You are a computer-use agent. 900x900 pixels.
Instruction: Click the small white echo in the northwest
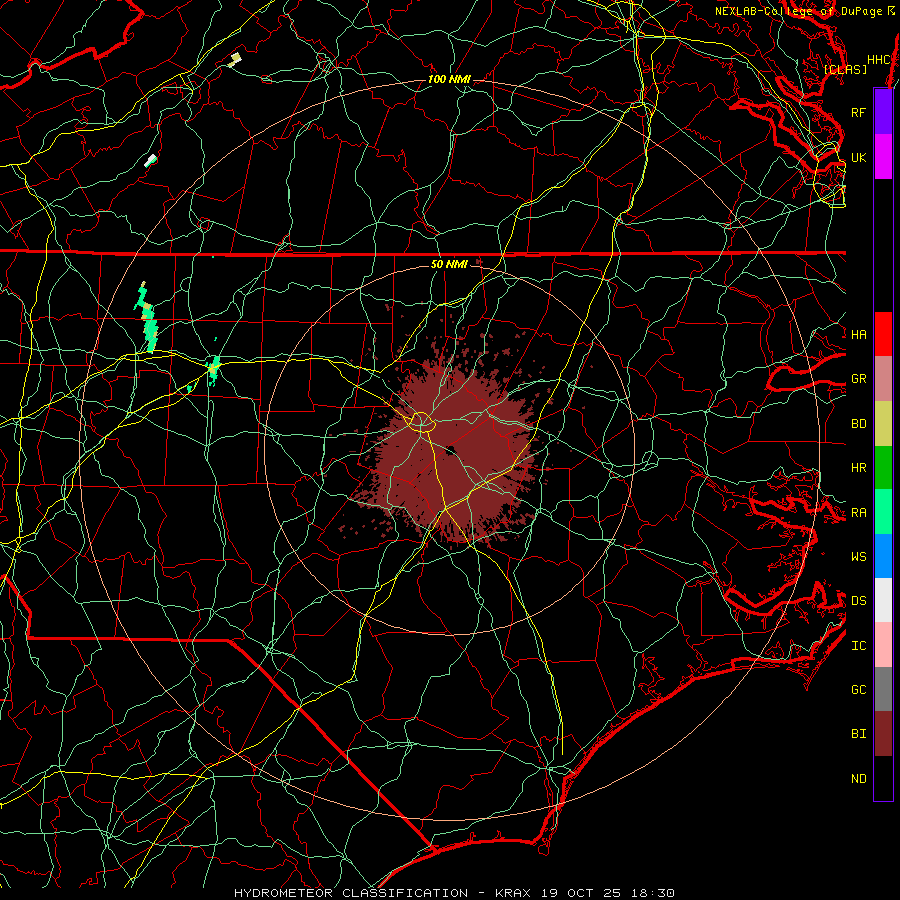pos(150,161)
